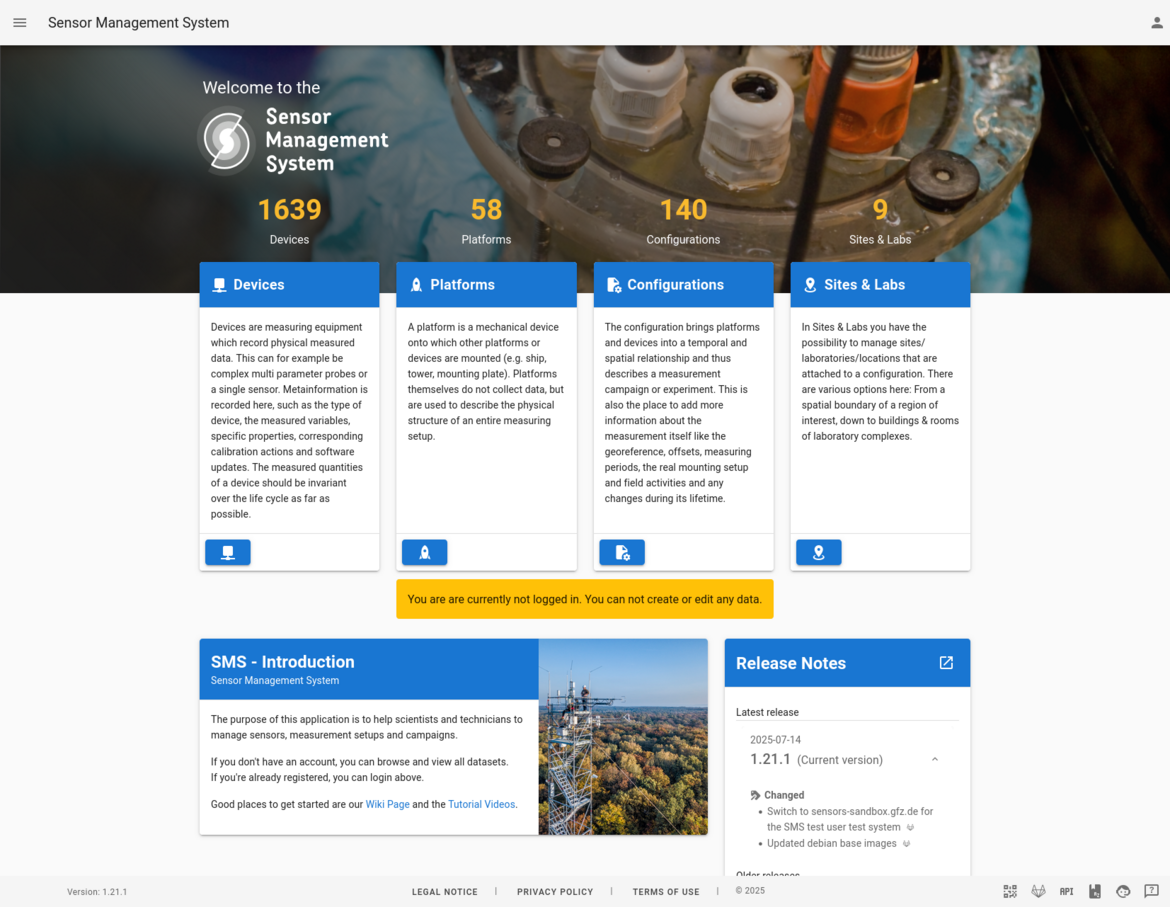This screenshot has height=907, width=1170.
Task: Click the 'SMS - Introduction' card title
Action: 283,662
